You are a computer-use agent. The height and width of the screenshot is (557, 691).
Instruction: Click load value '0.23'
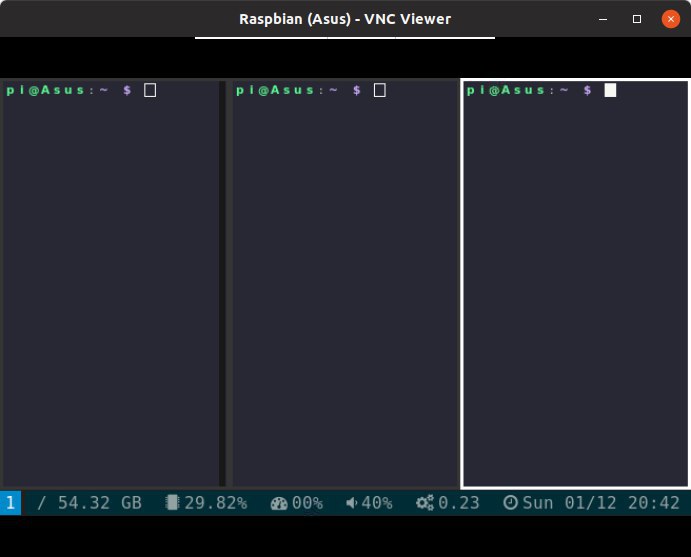point(459,503)
